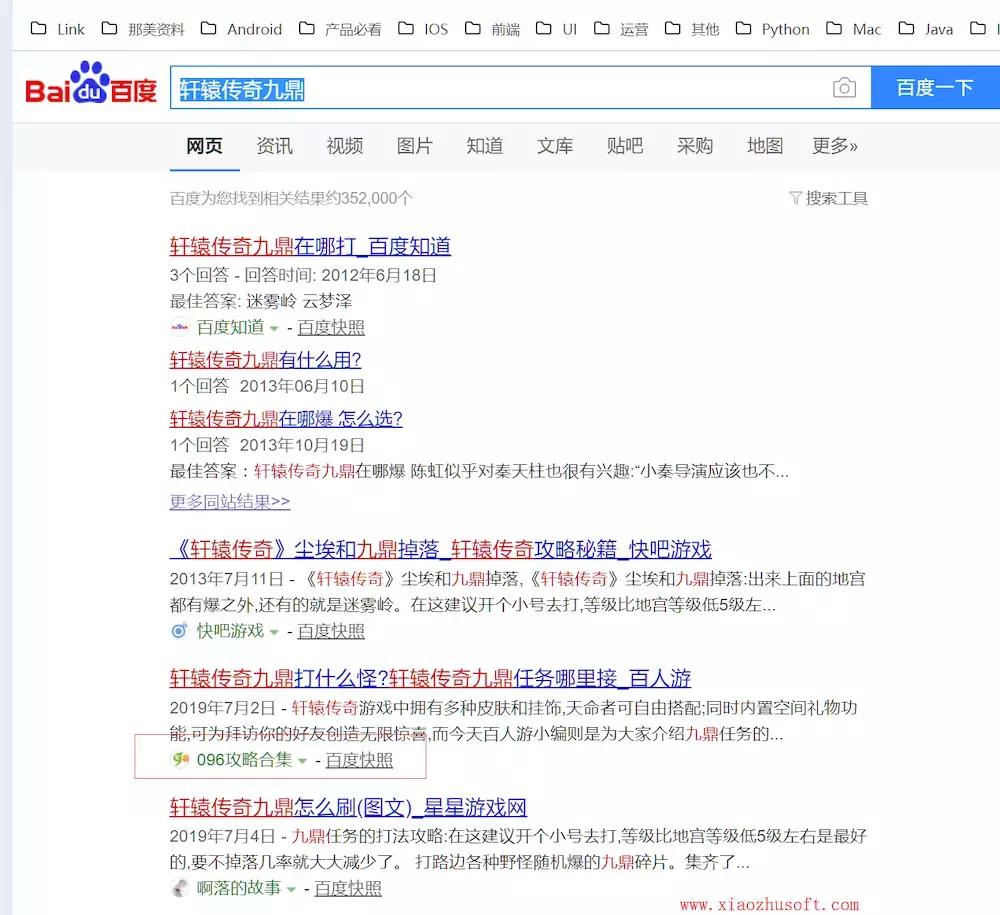
Task: Click the 百度知道 site icon under first result
Action: coord(182,326)
